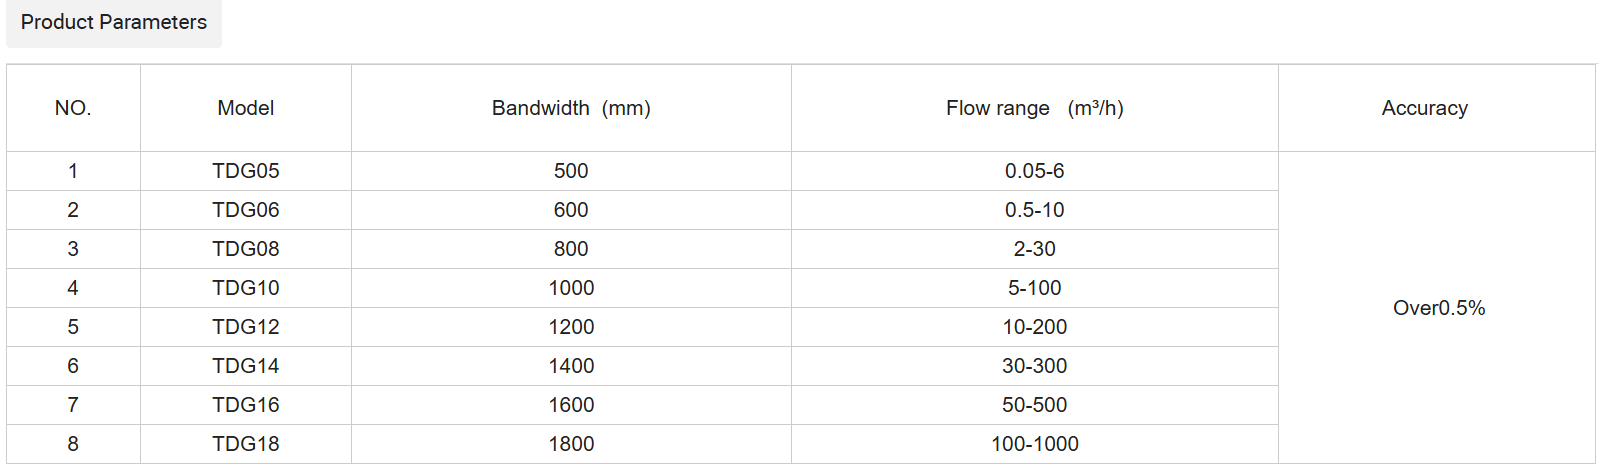Select the TDG06 model cell

tap(246, 210)
